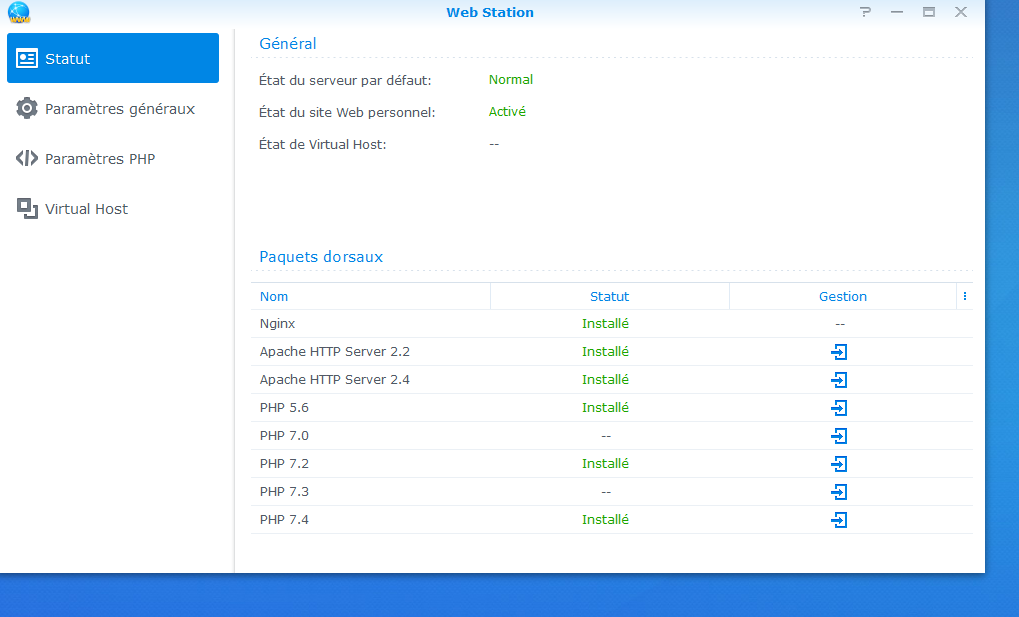This screenshot has width=1019, height=617.
Task: Open the table column options menu
Action: pyautogui.click(x=964, y=296)
